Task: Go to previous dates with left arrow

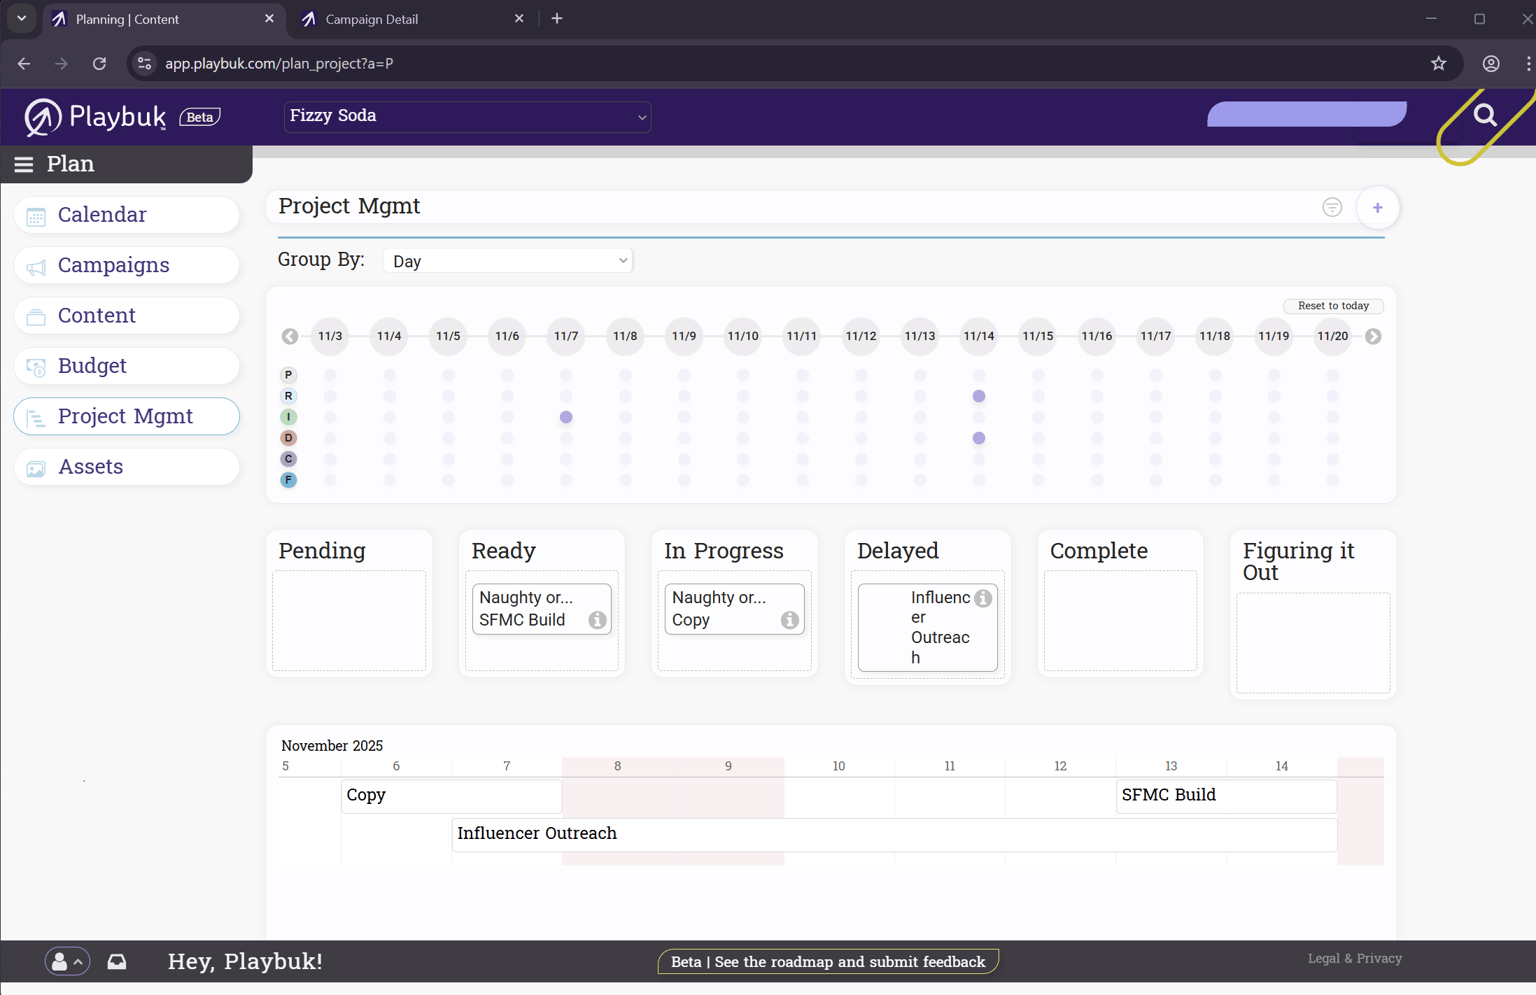Action: click(290, 336)
